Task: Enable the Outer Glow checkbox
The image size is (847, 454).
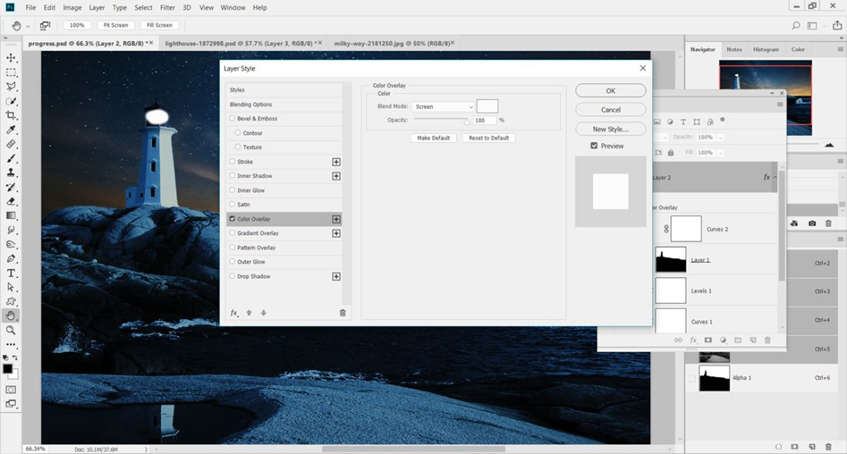Action: coord(233,262)
